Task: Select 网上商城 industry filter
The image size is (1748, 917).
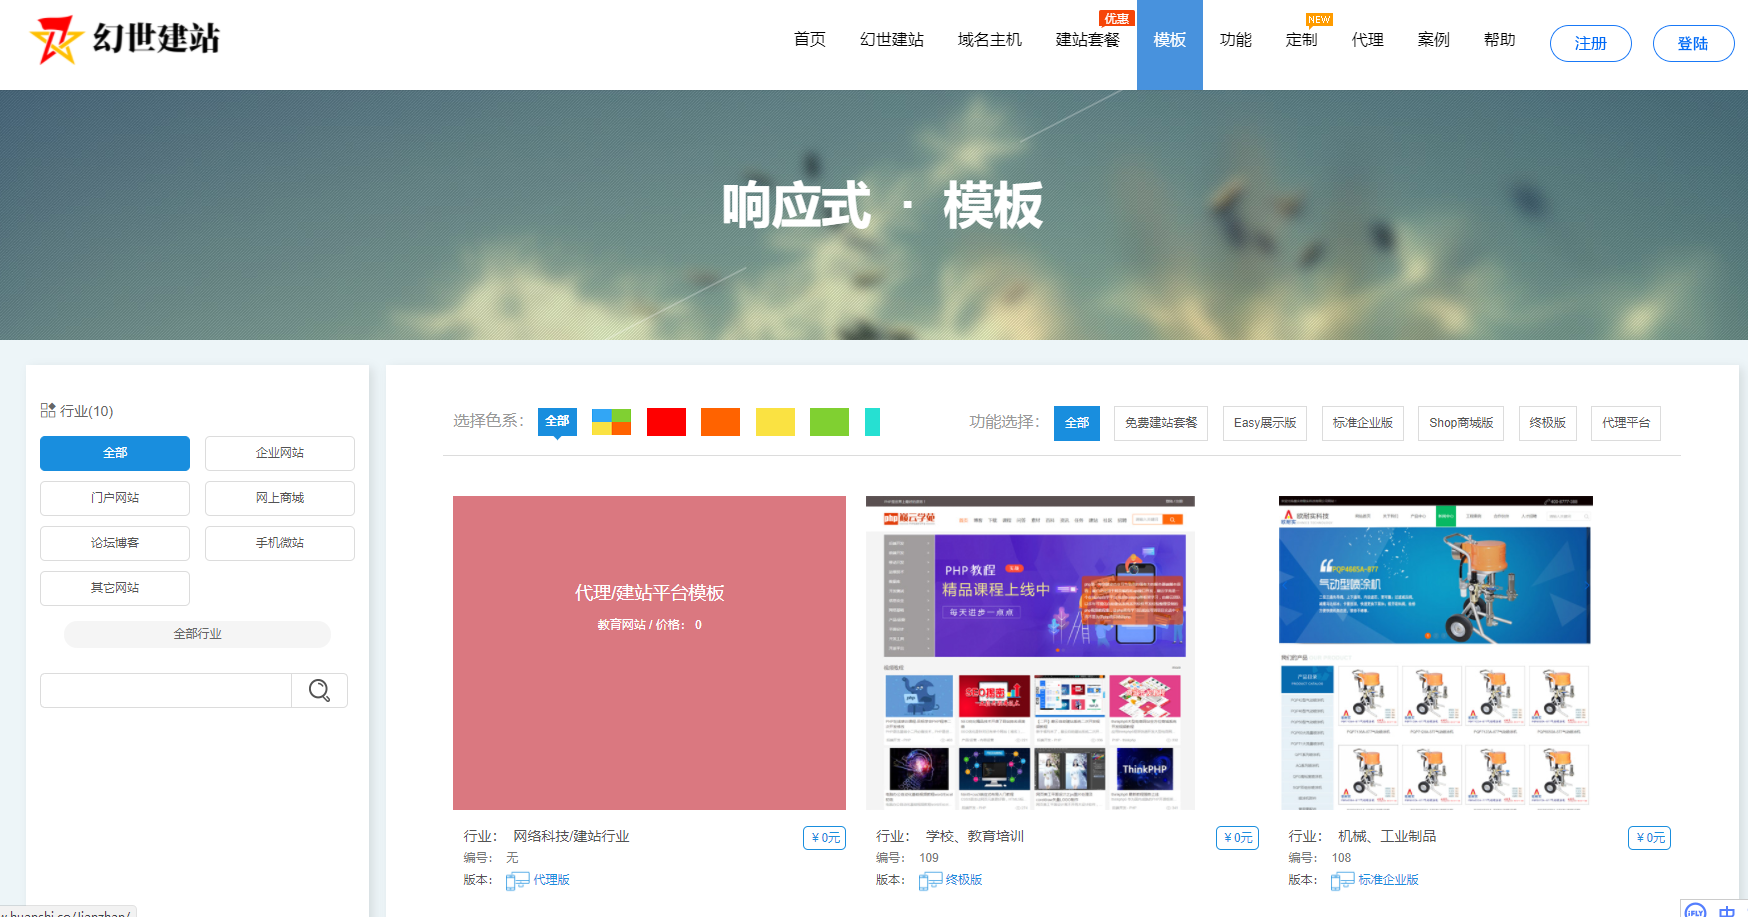Action: [280, 498]
